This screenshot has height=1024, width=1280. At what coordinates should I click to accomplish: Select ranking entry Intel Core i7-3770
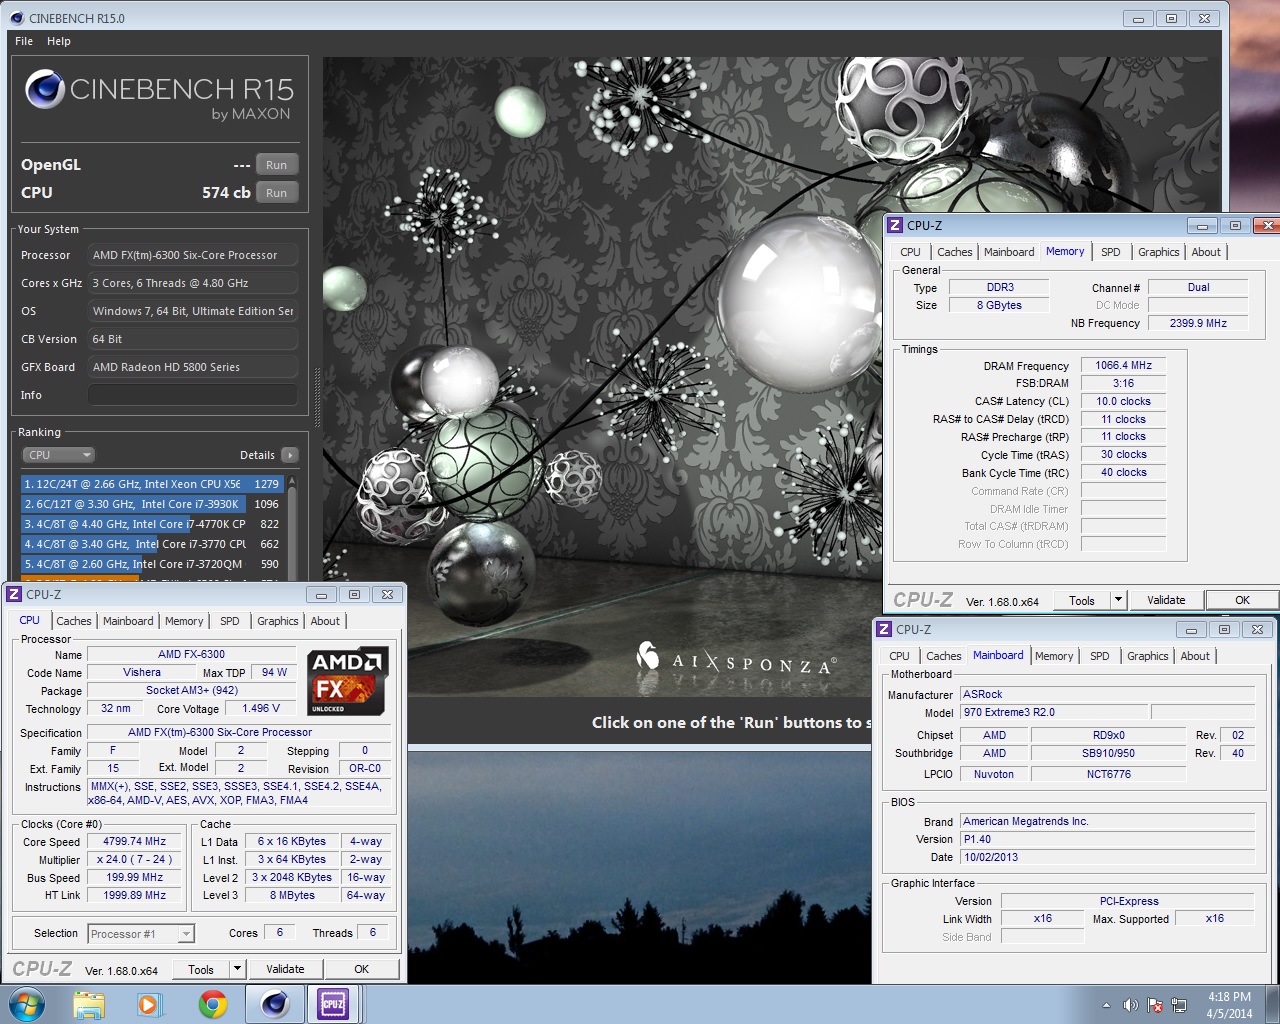click(x=152, y=544)
